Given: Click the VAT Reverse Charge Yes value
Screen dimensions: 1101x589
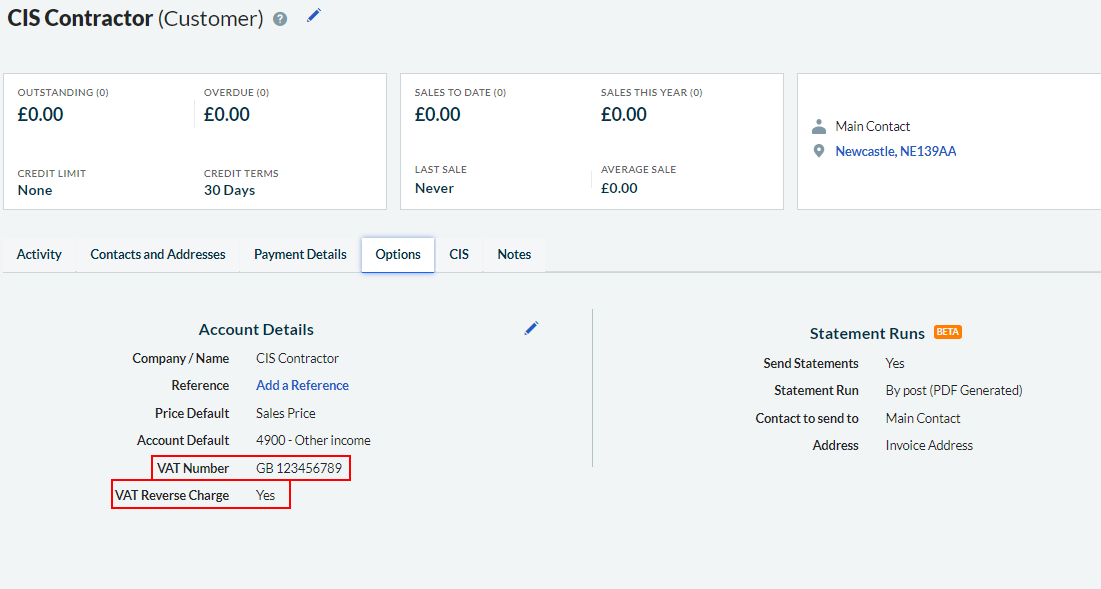Looking at the screenshot, I should [x=265, y=495].
